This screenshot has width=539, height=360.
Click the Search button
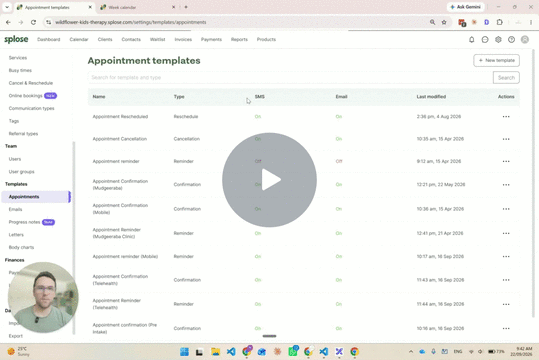tap(506, 77)
